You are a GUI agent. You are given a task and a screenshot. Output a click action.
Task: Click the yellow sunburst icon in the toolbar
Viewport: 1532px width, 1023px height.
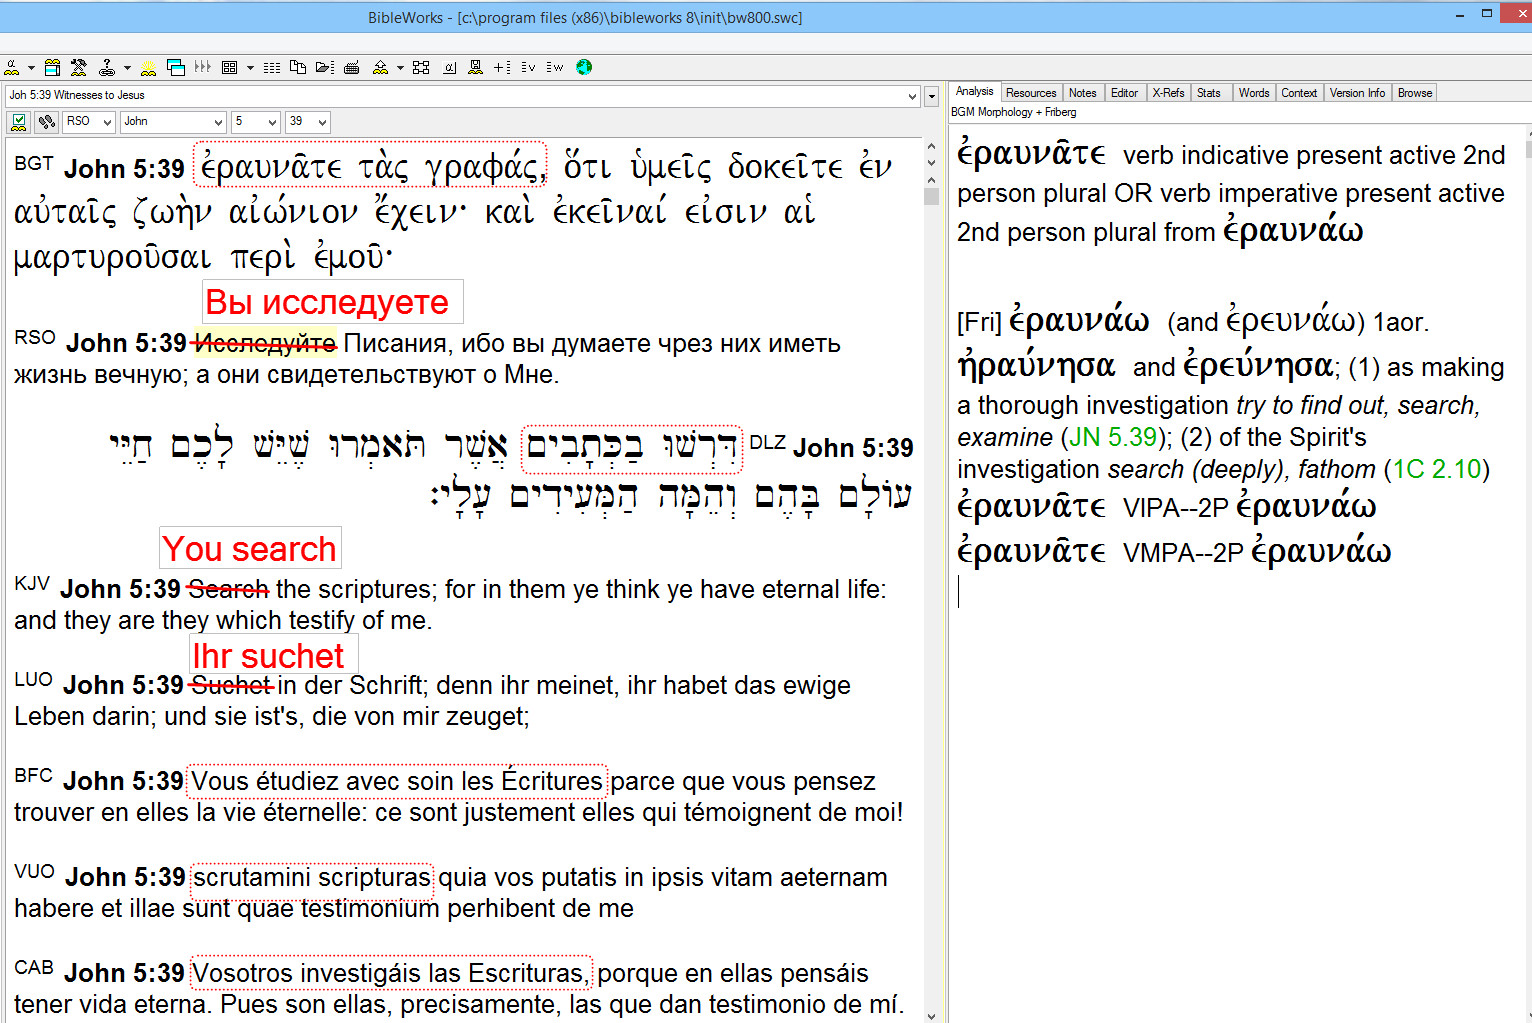point(148,67)
